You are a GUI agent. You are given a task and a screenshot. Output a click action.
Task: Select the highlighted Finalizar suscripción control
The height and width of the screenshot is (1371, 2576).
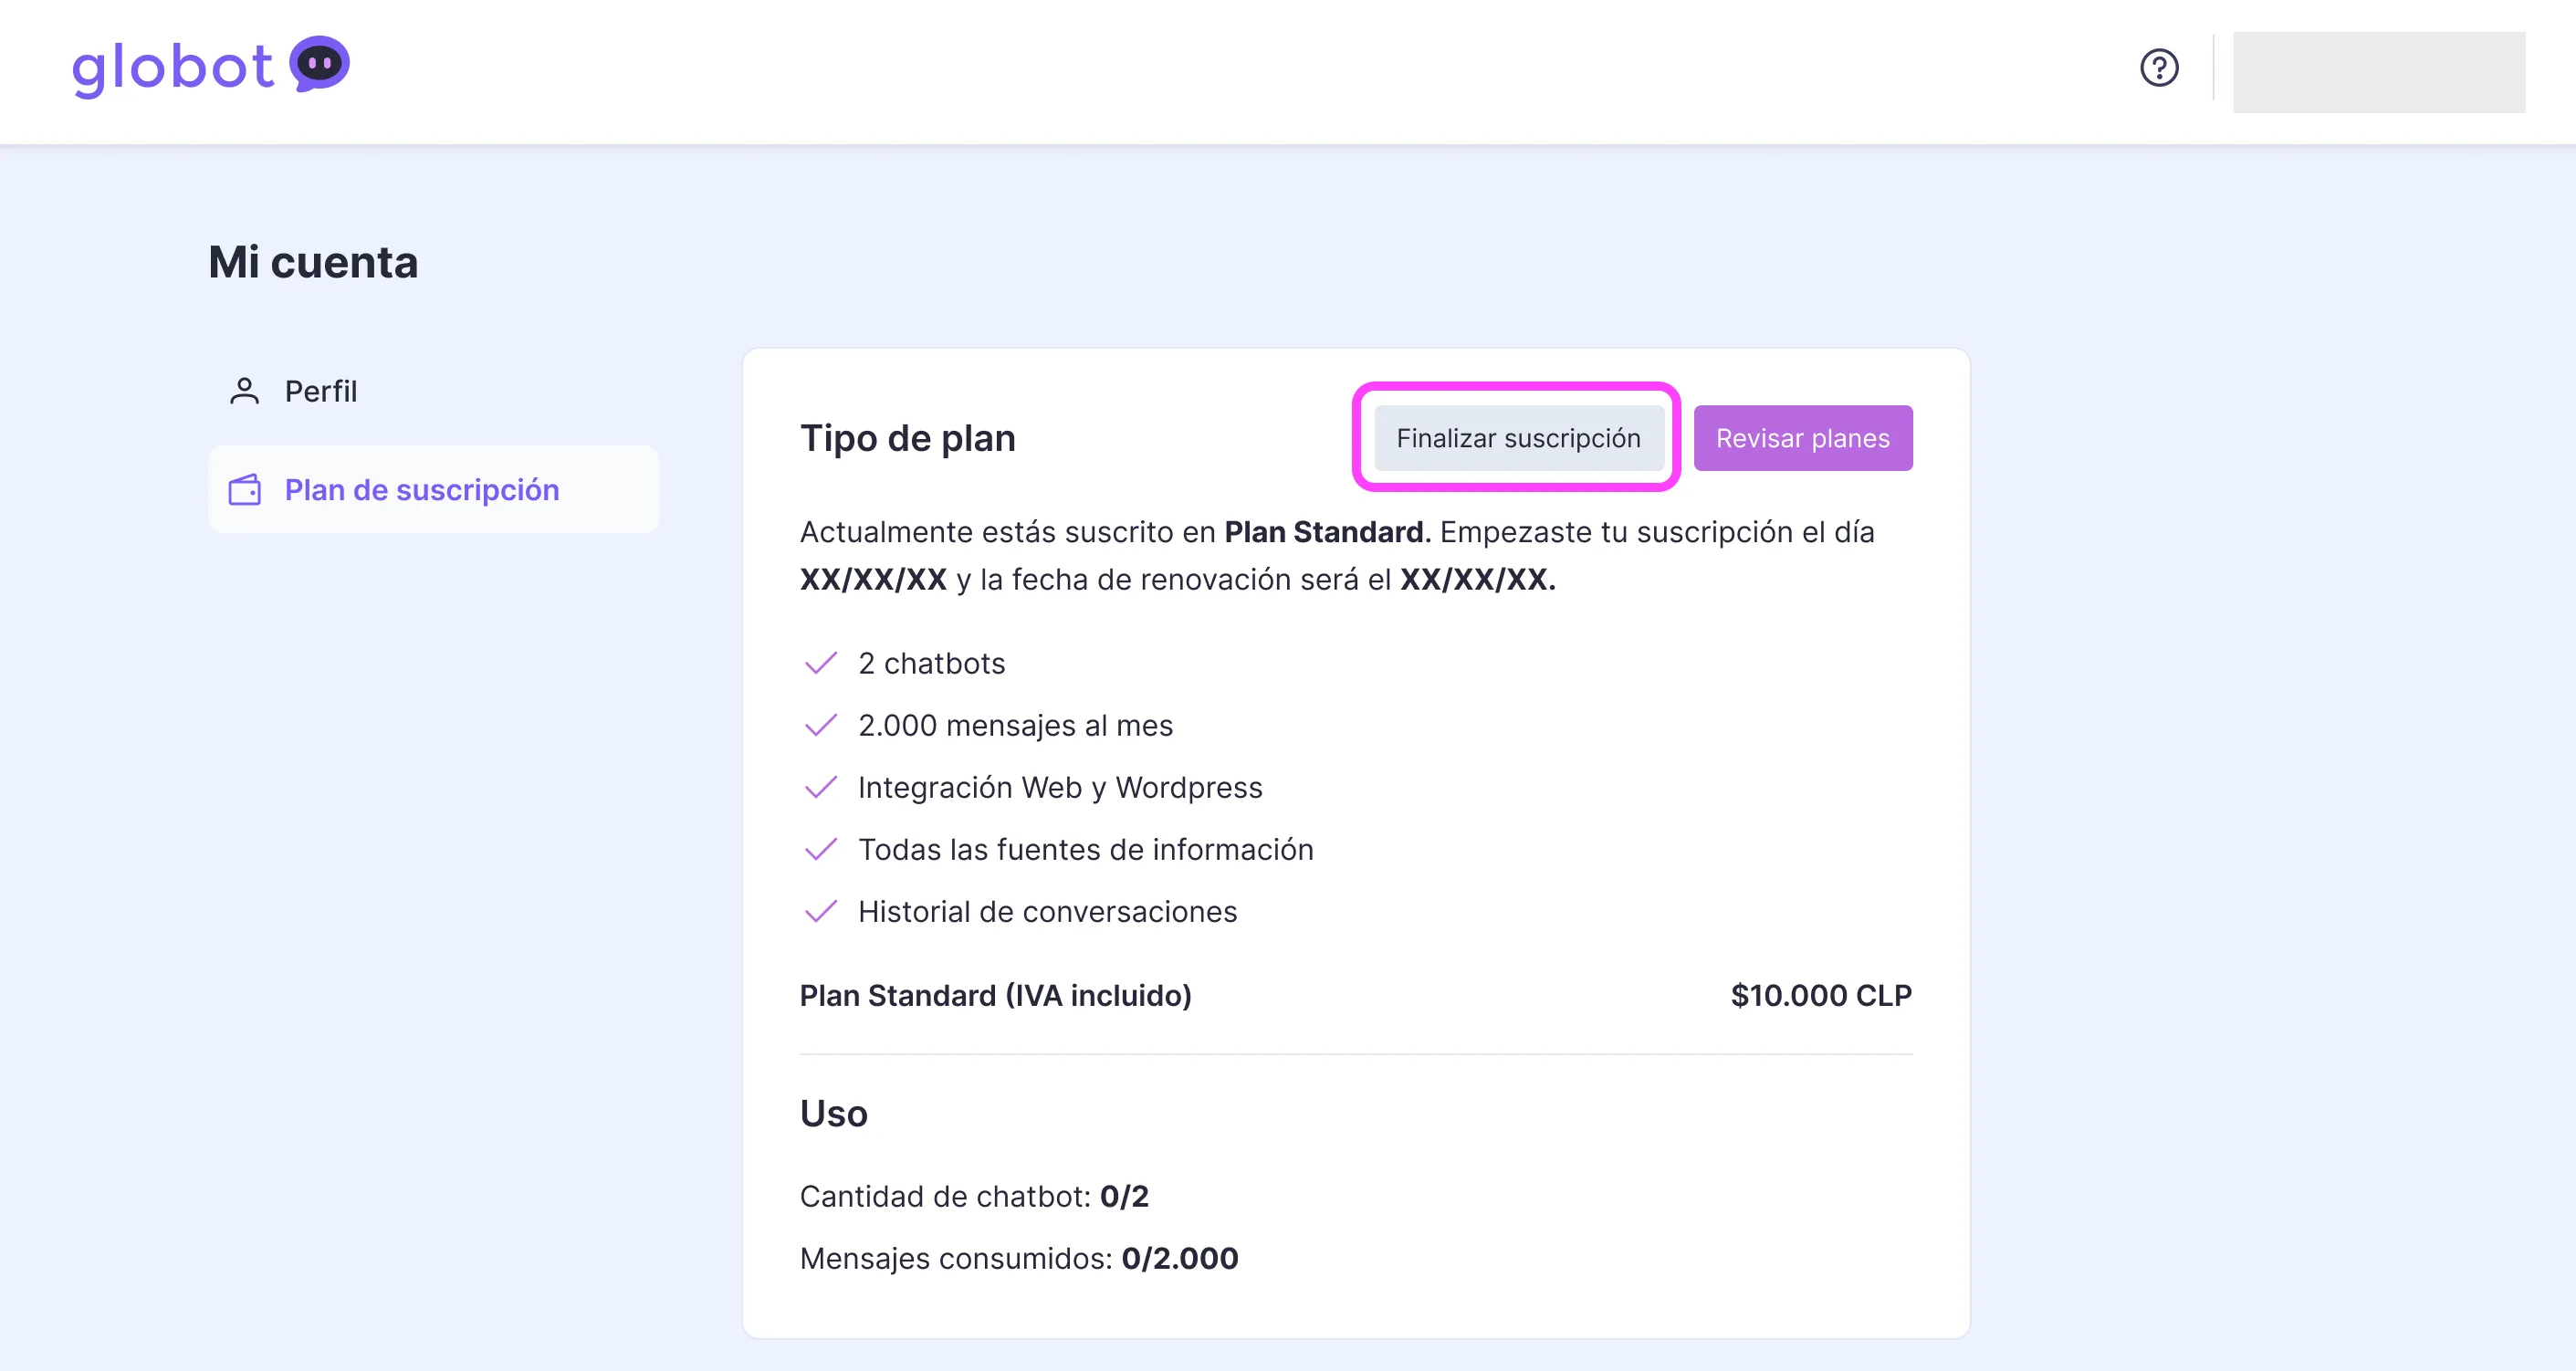click(x=1517, y=438)
